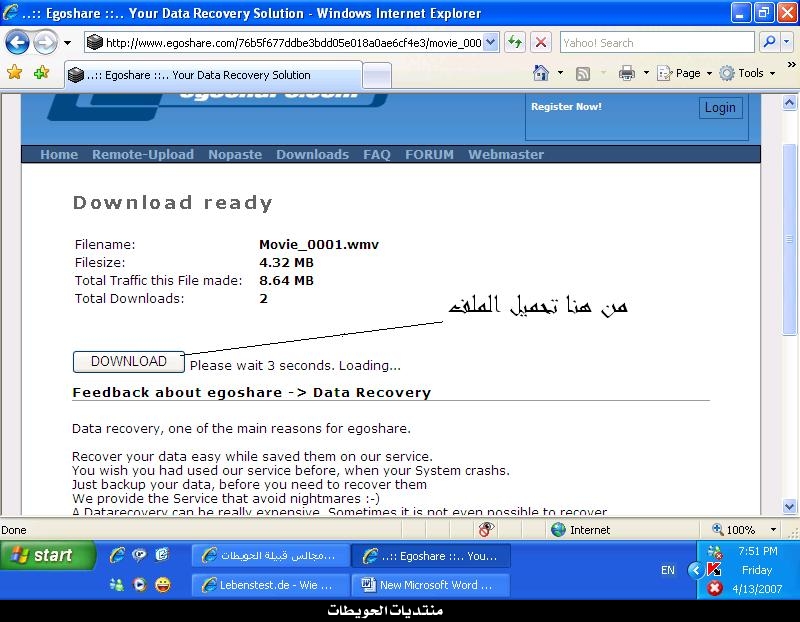The width and height of the screenshot is (800, 622).
Task: Open the FAQ navigation link
Action: tap(377, 154)
